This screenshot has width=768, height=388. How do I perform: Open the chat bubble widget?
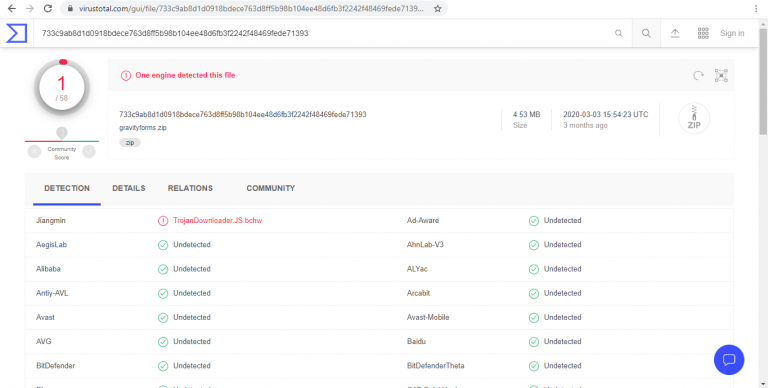(x=729, y=360)
